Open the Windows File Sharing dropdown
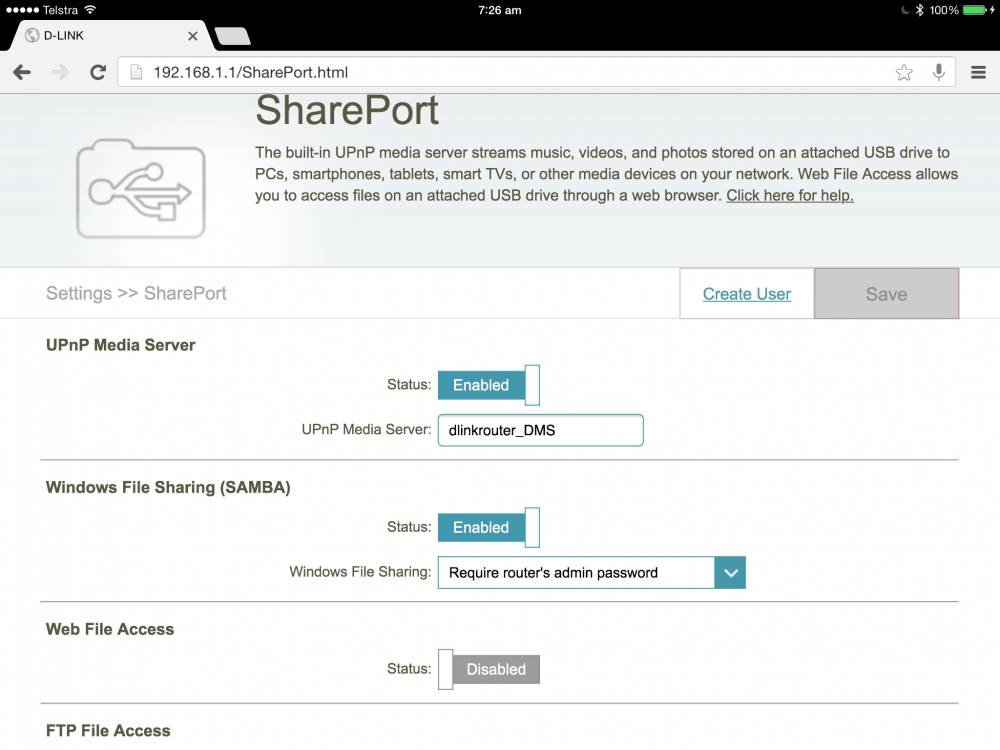 [591, 573]
